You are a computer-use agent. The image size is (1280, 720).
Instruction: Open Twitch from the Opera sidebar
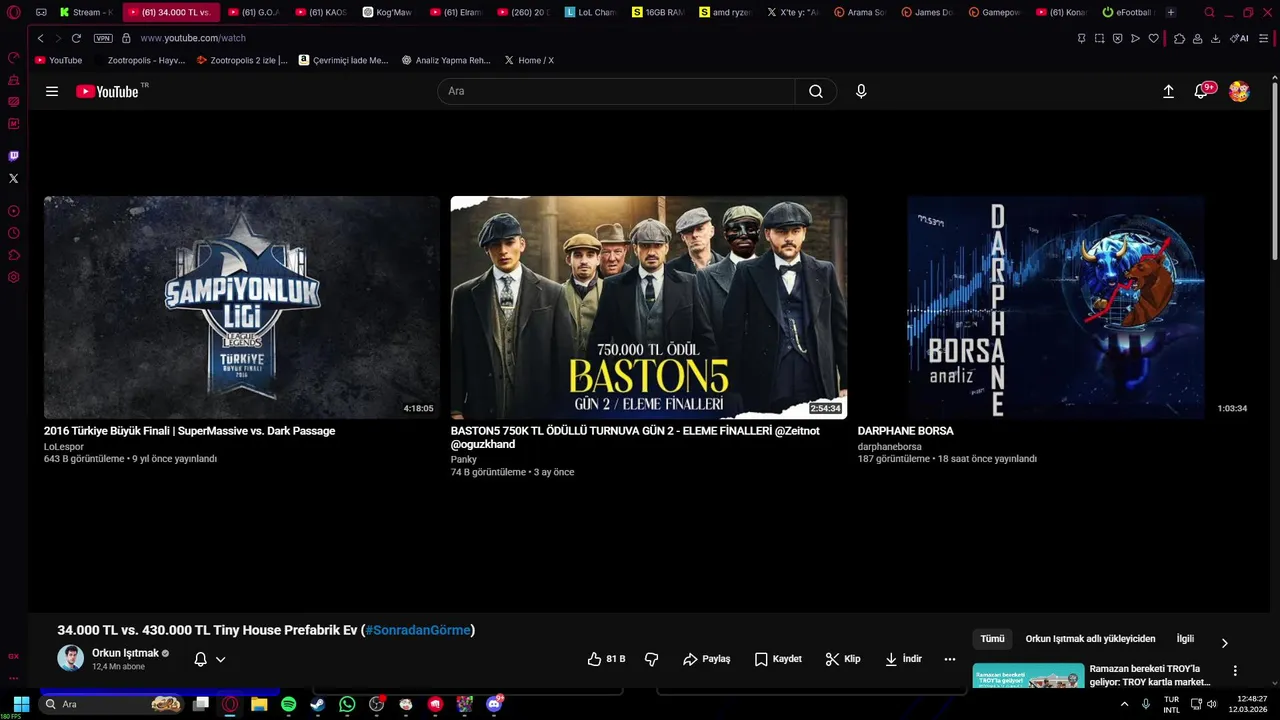(x=13, y=156)
